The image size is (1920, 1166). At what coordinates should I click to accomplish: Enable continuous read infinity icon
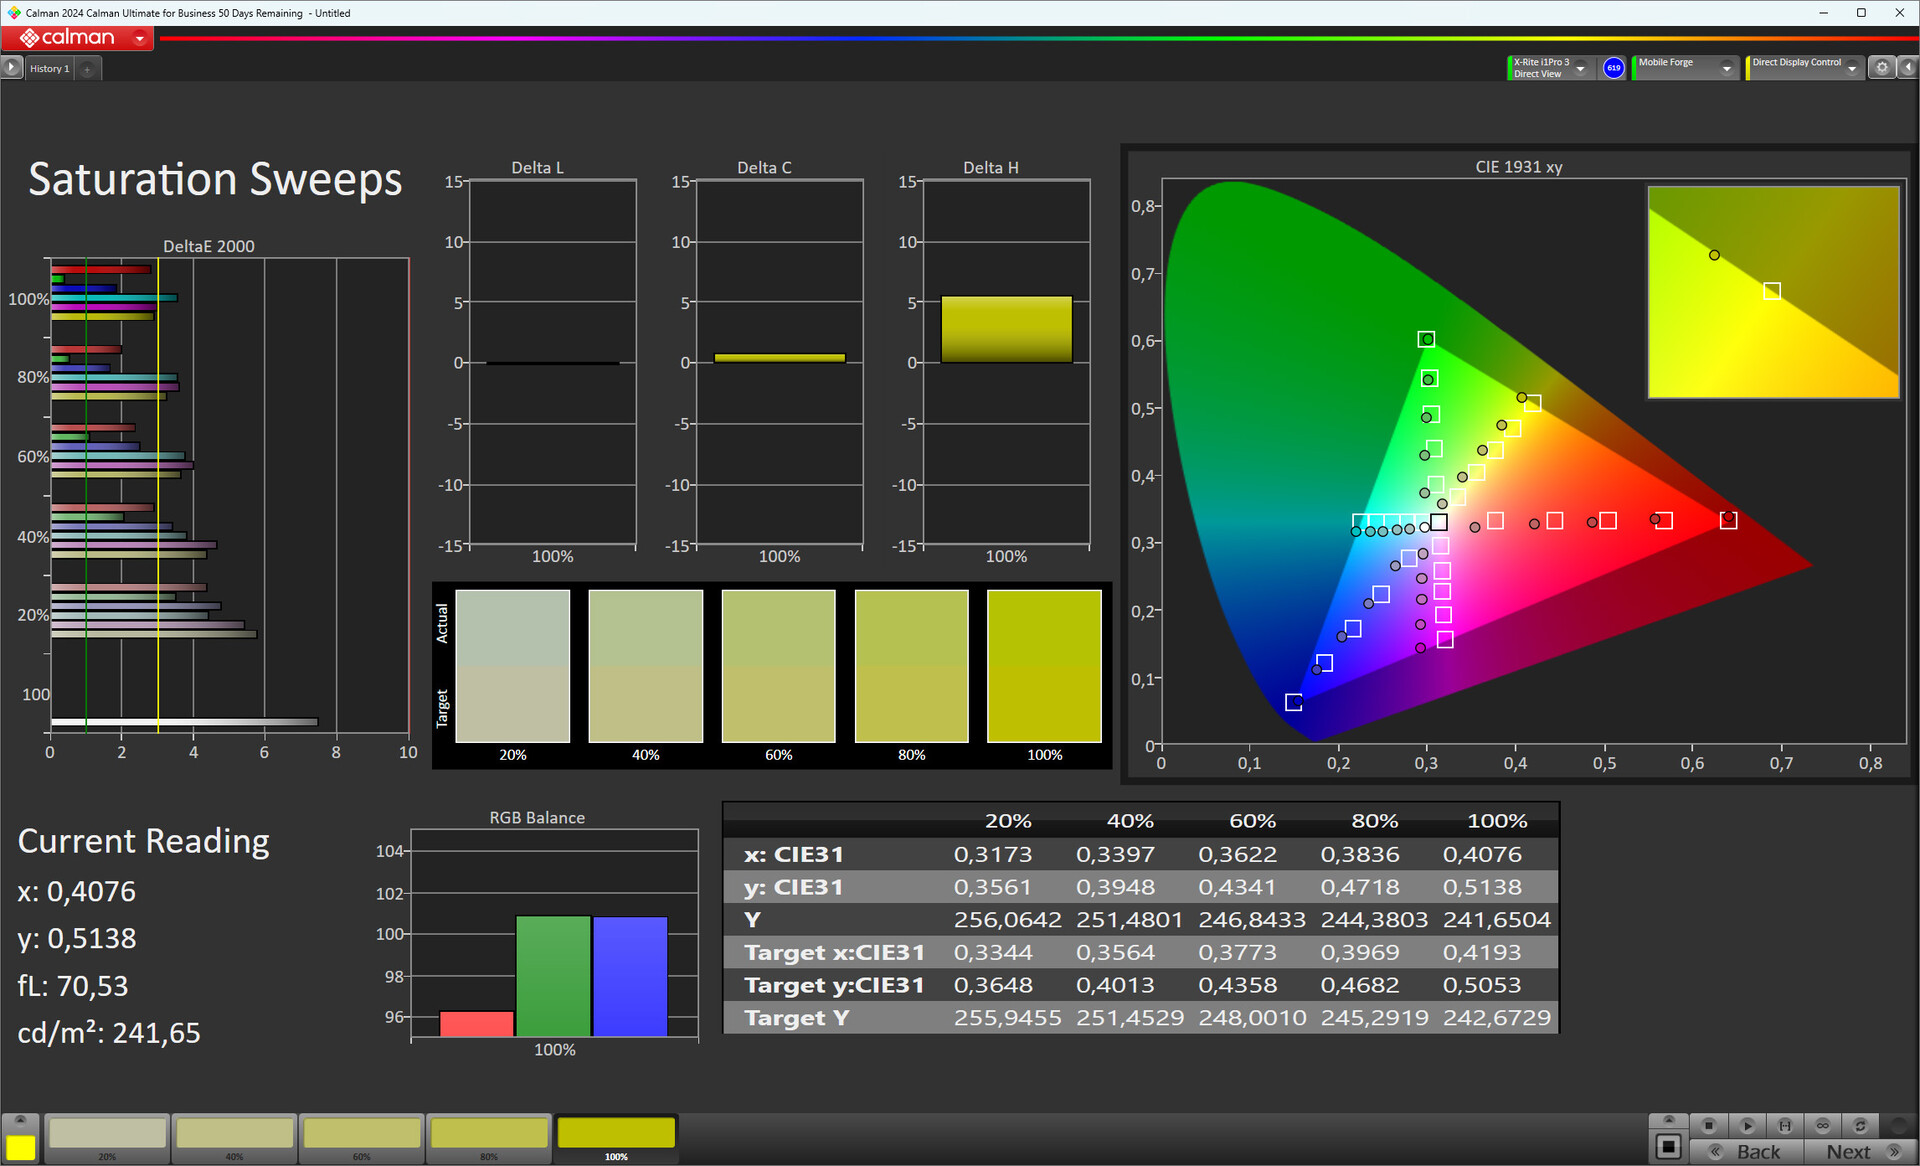[x=1823, y=1125]
